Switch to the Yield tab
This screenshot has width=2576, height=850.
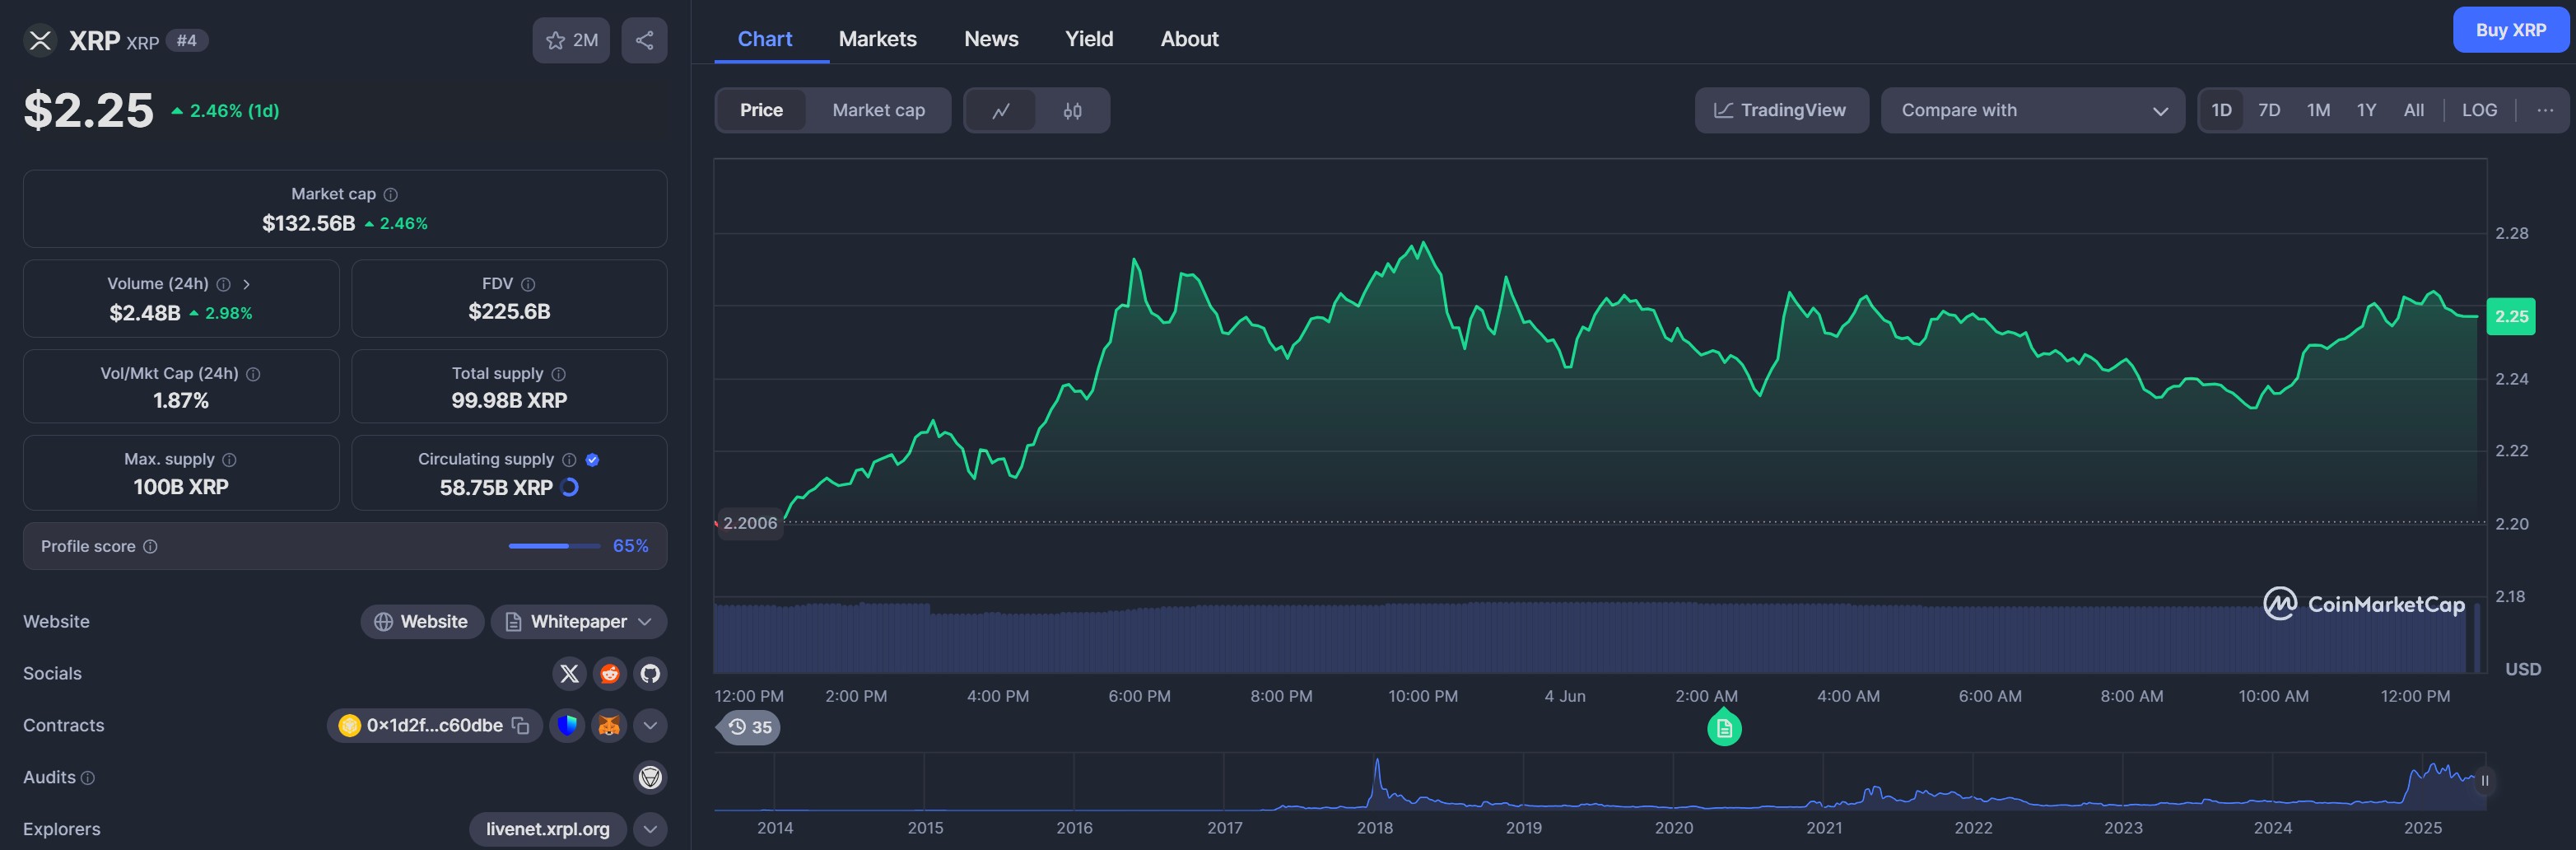1089,39
